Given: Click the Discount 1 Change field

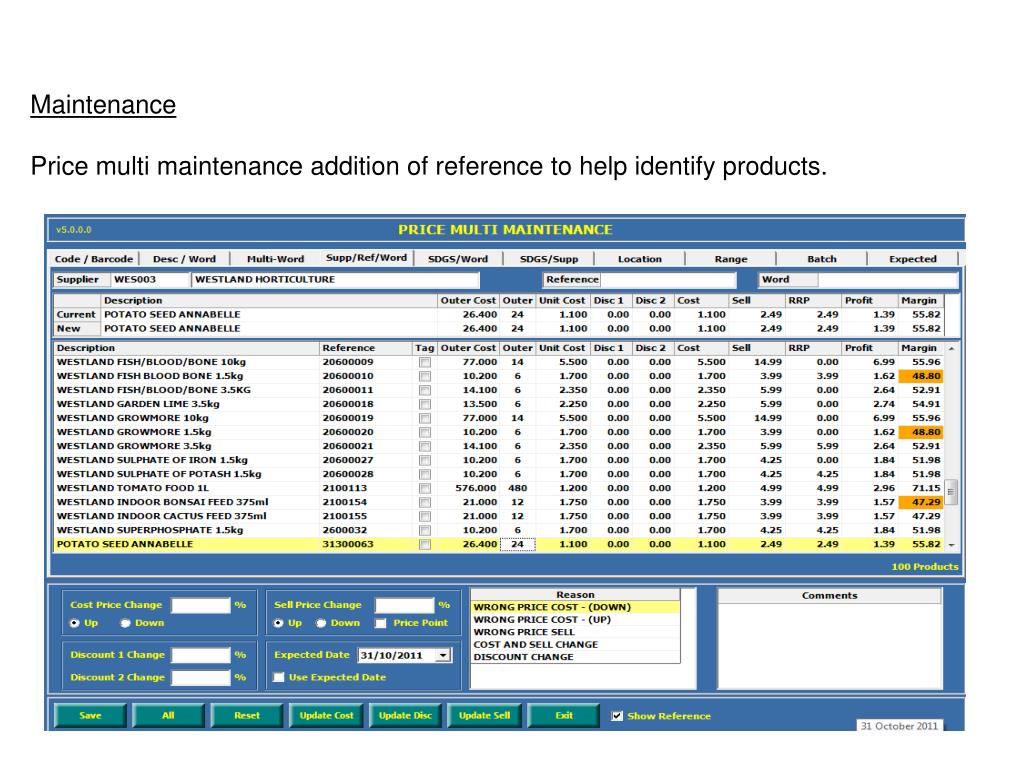Looking at the screenshot, I should coord(201,655).
